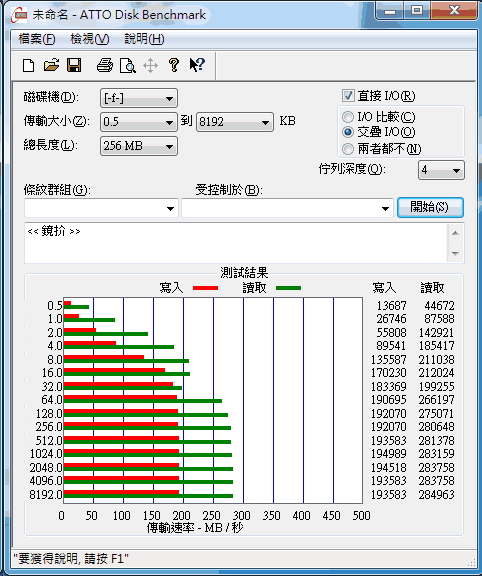
Task: Click inside the description text box
Action: (236, 243)
